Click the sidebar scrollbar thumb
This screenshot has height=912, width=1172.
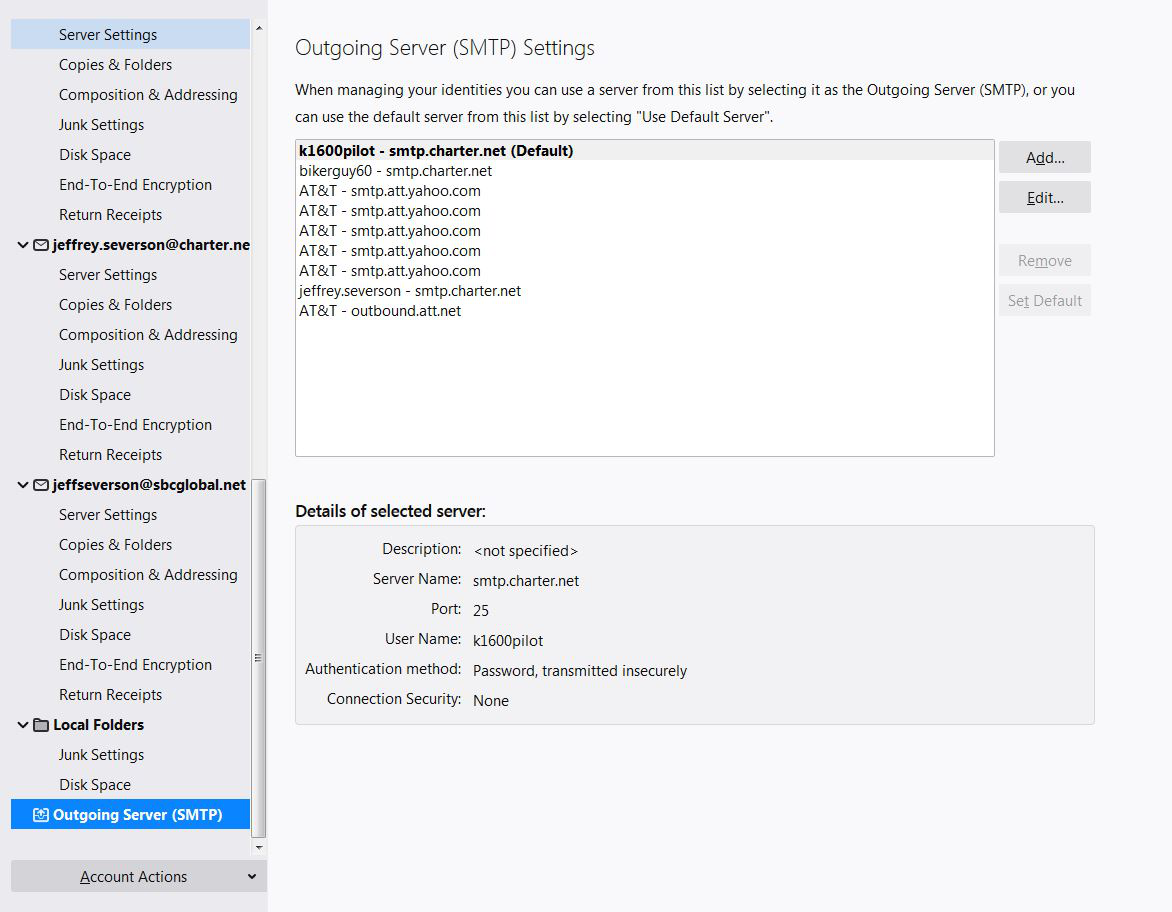coord(259,658)
